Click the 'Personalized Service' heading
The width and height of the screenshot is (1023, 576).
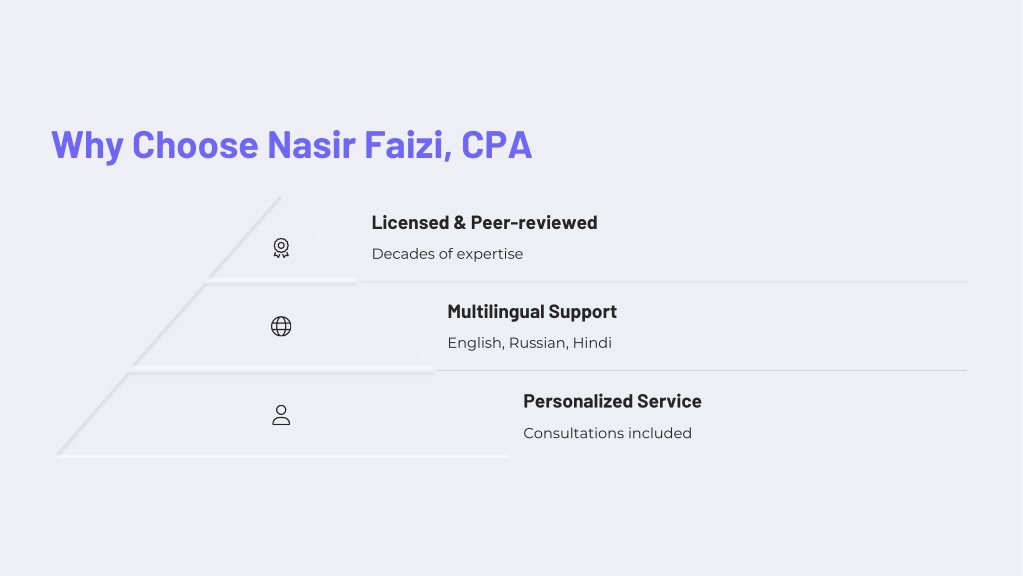point(612,401)
